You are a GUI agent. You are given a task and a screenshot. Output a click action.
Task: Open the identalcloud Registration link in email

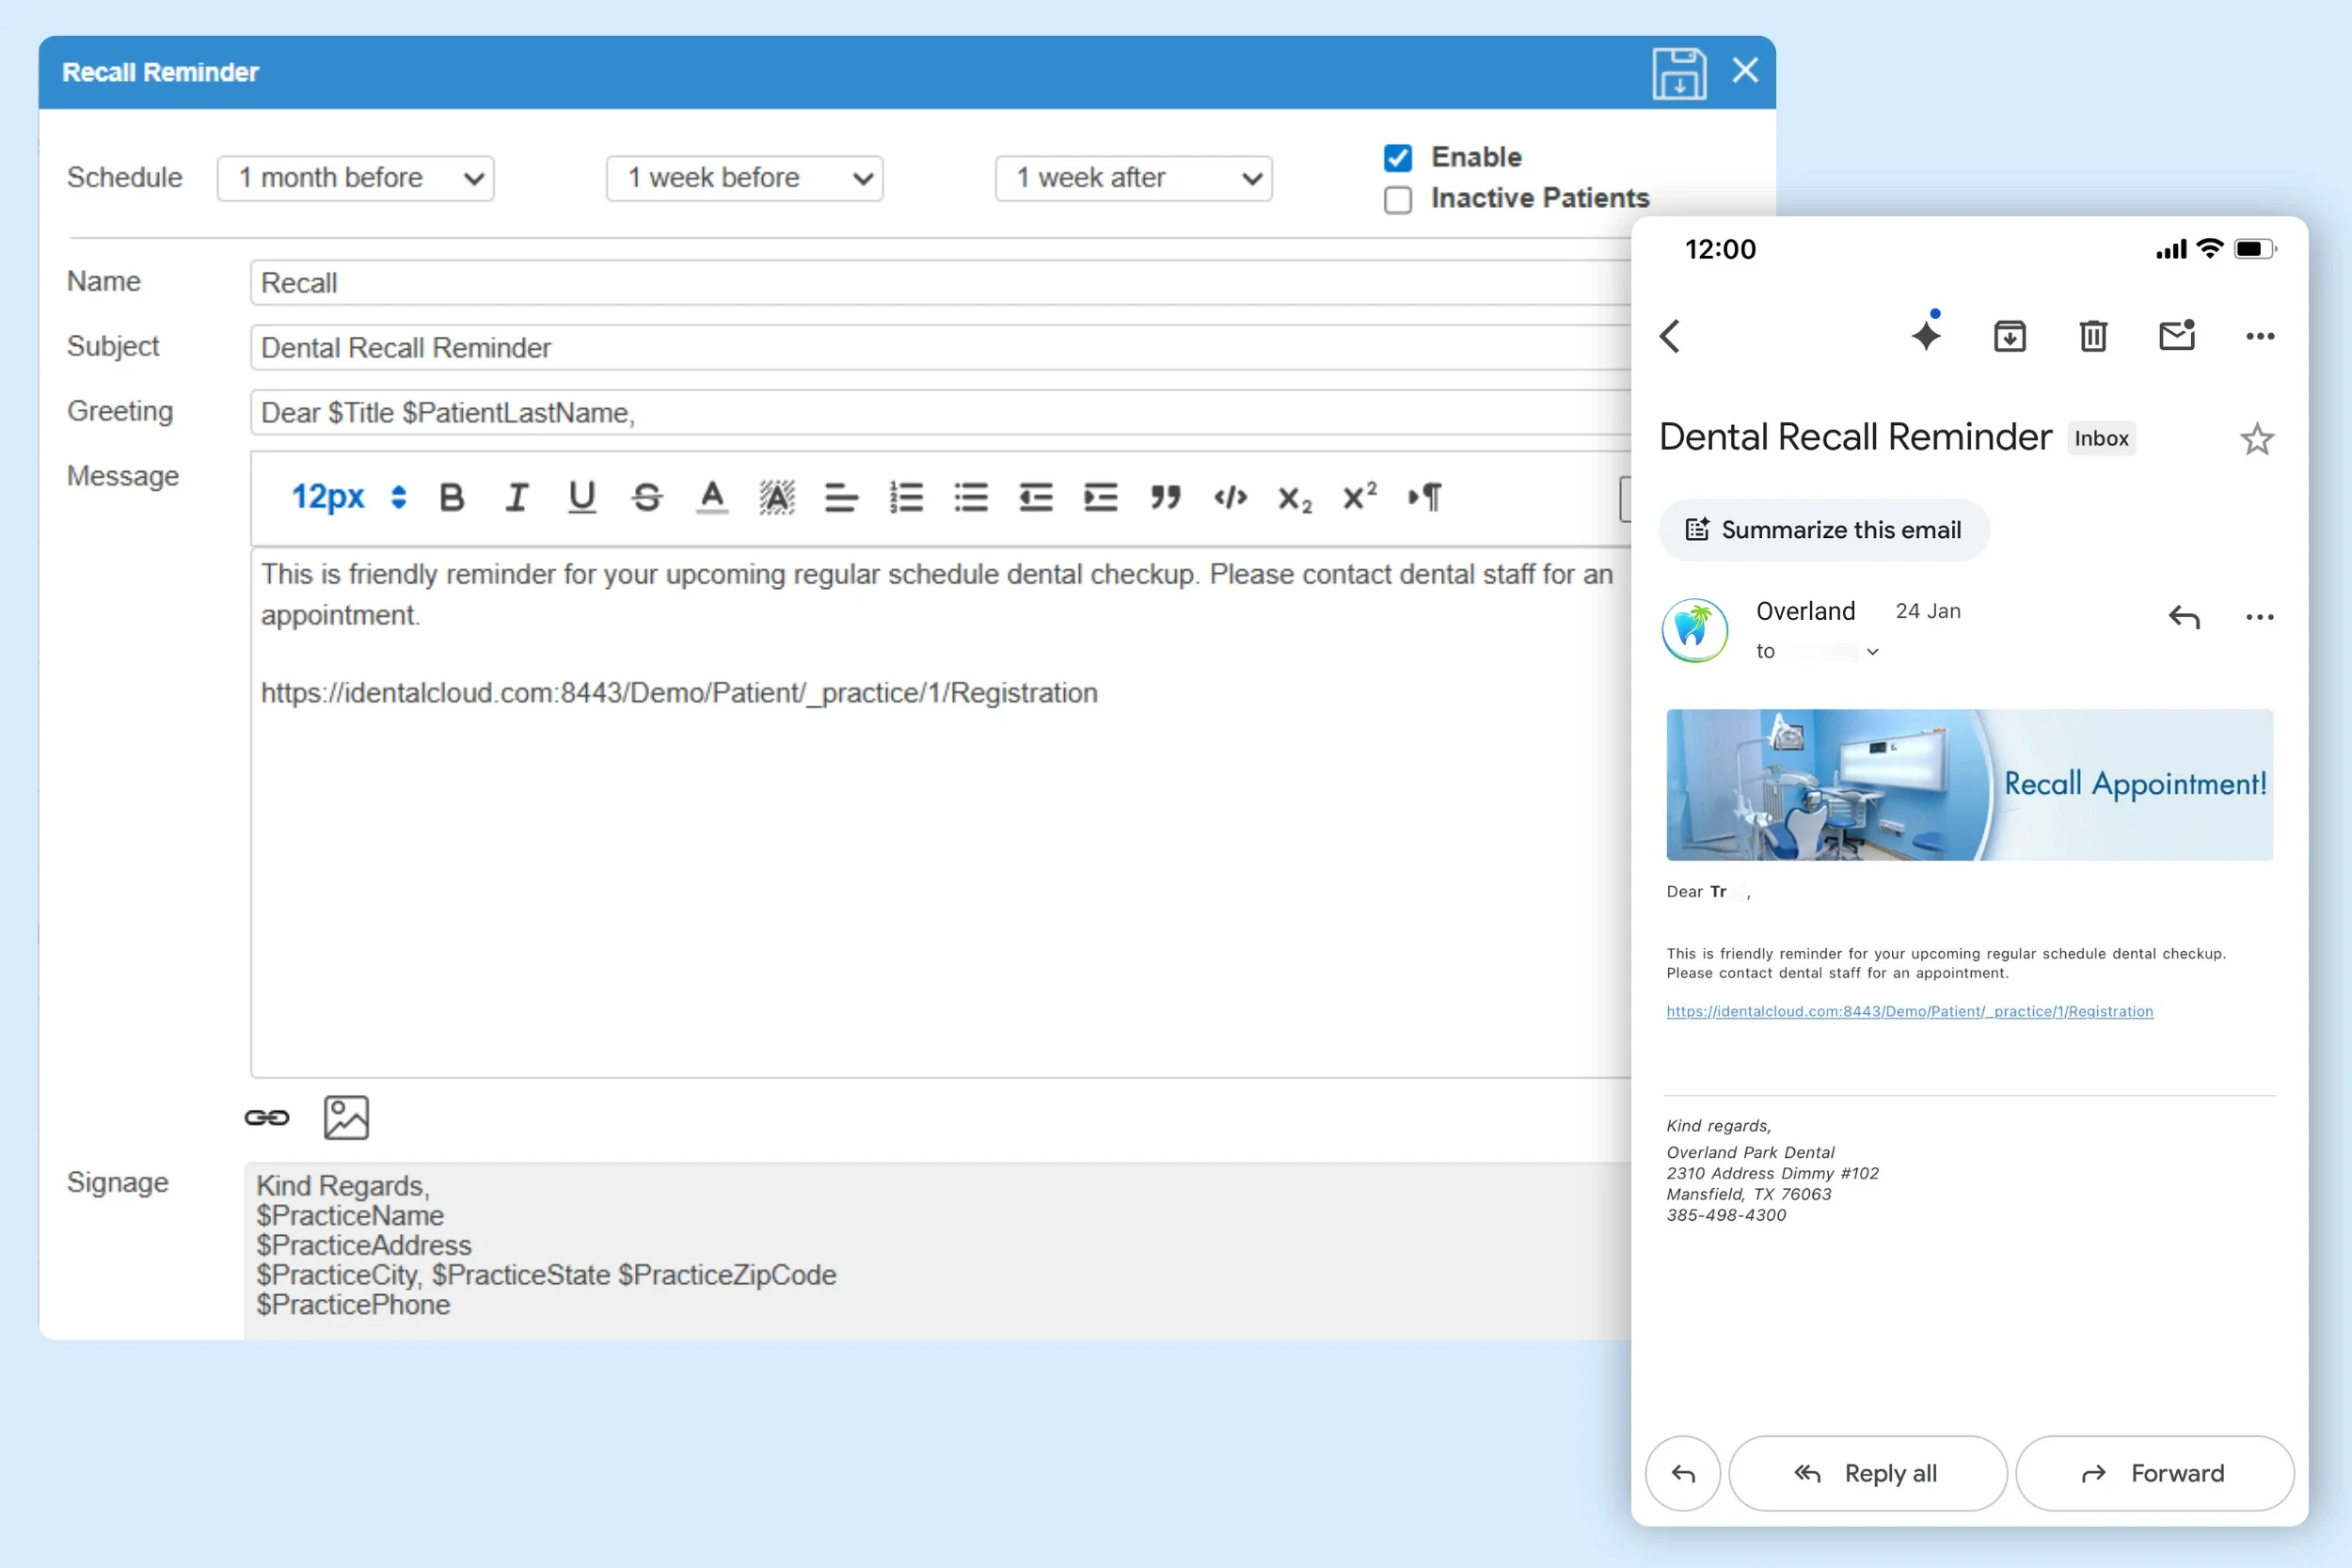pos(1909,1011)
